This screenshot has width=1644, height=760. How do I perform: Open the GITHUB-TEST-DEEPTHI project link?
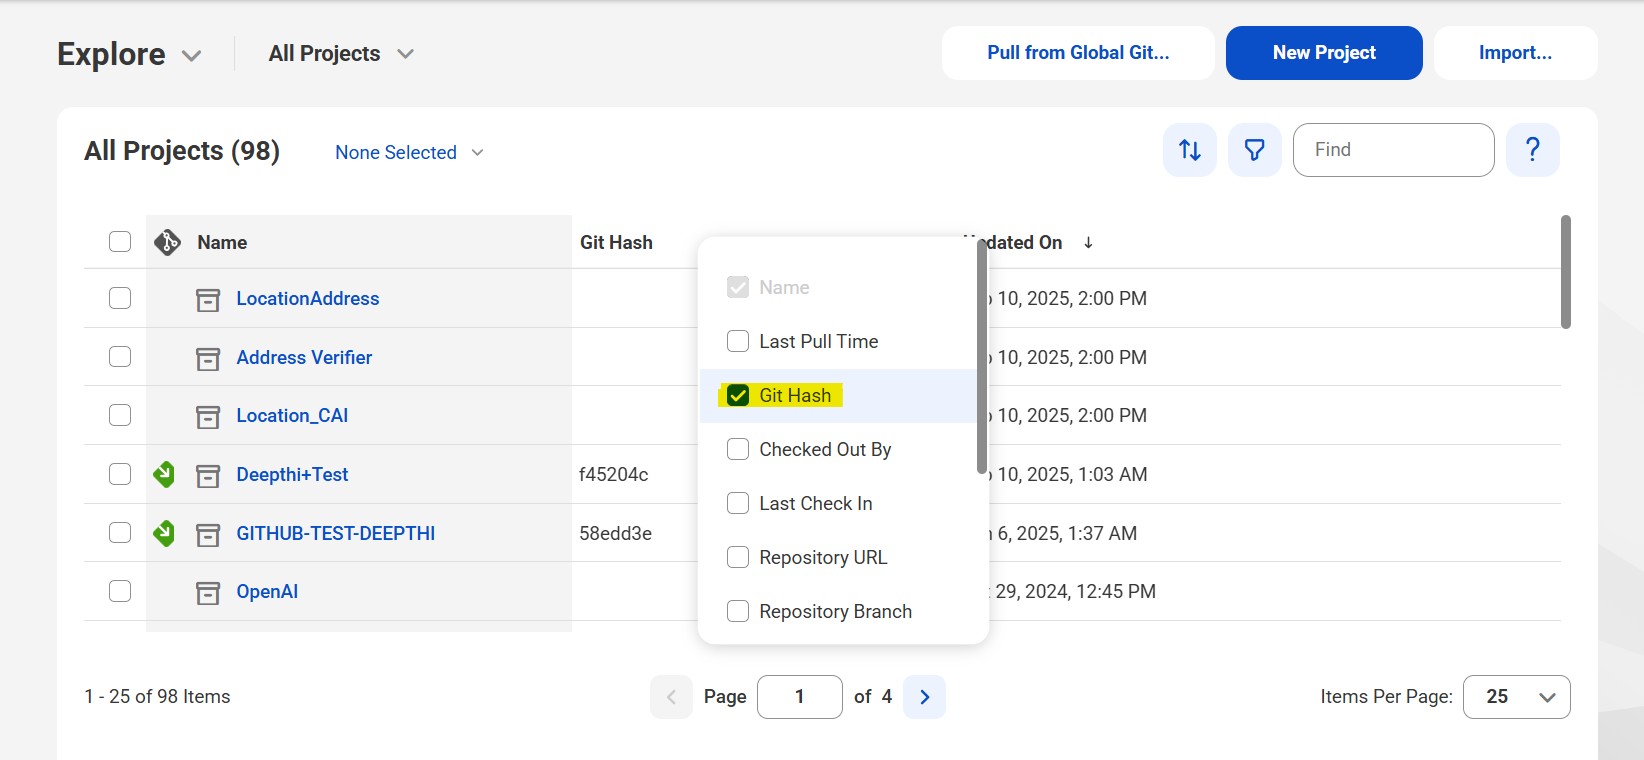click(x=336, y=534)
